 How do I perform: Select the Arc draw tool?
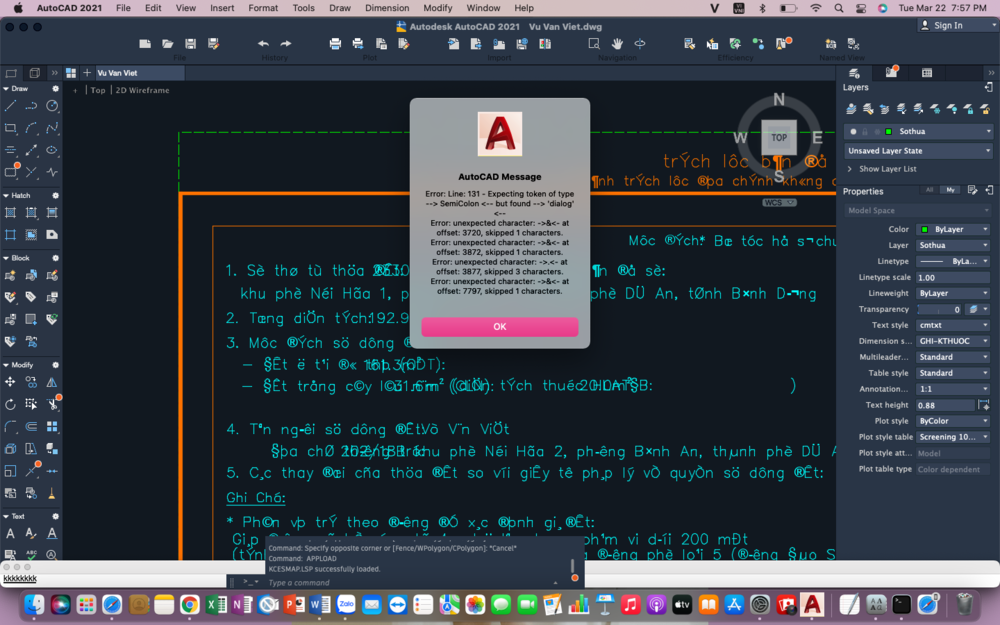pyautogui.click(x=31, y=128)
